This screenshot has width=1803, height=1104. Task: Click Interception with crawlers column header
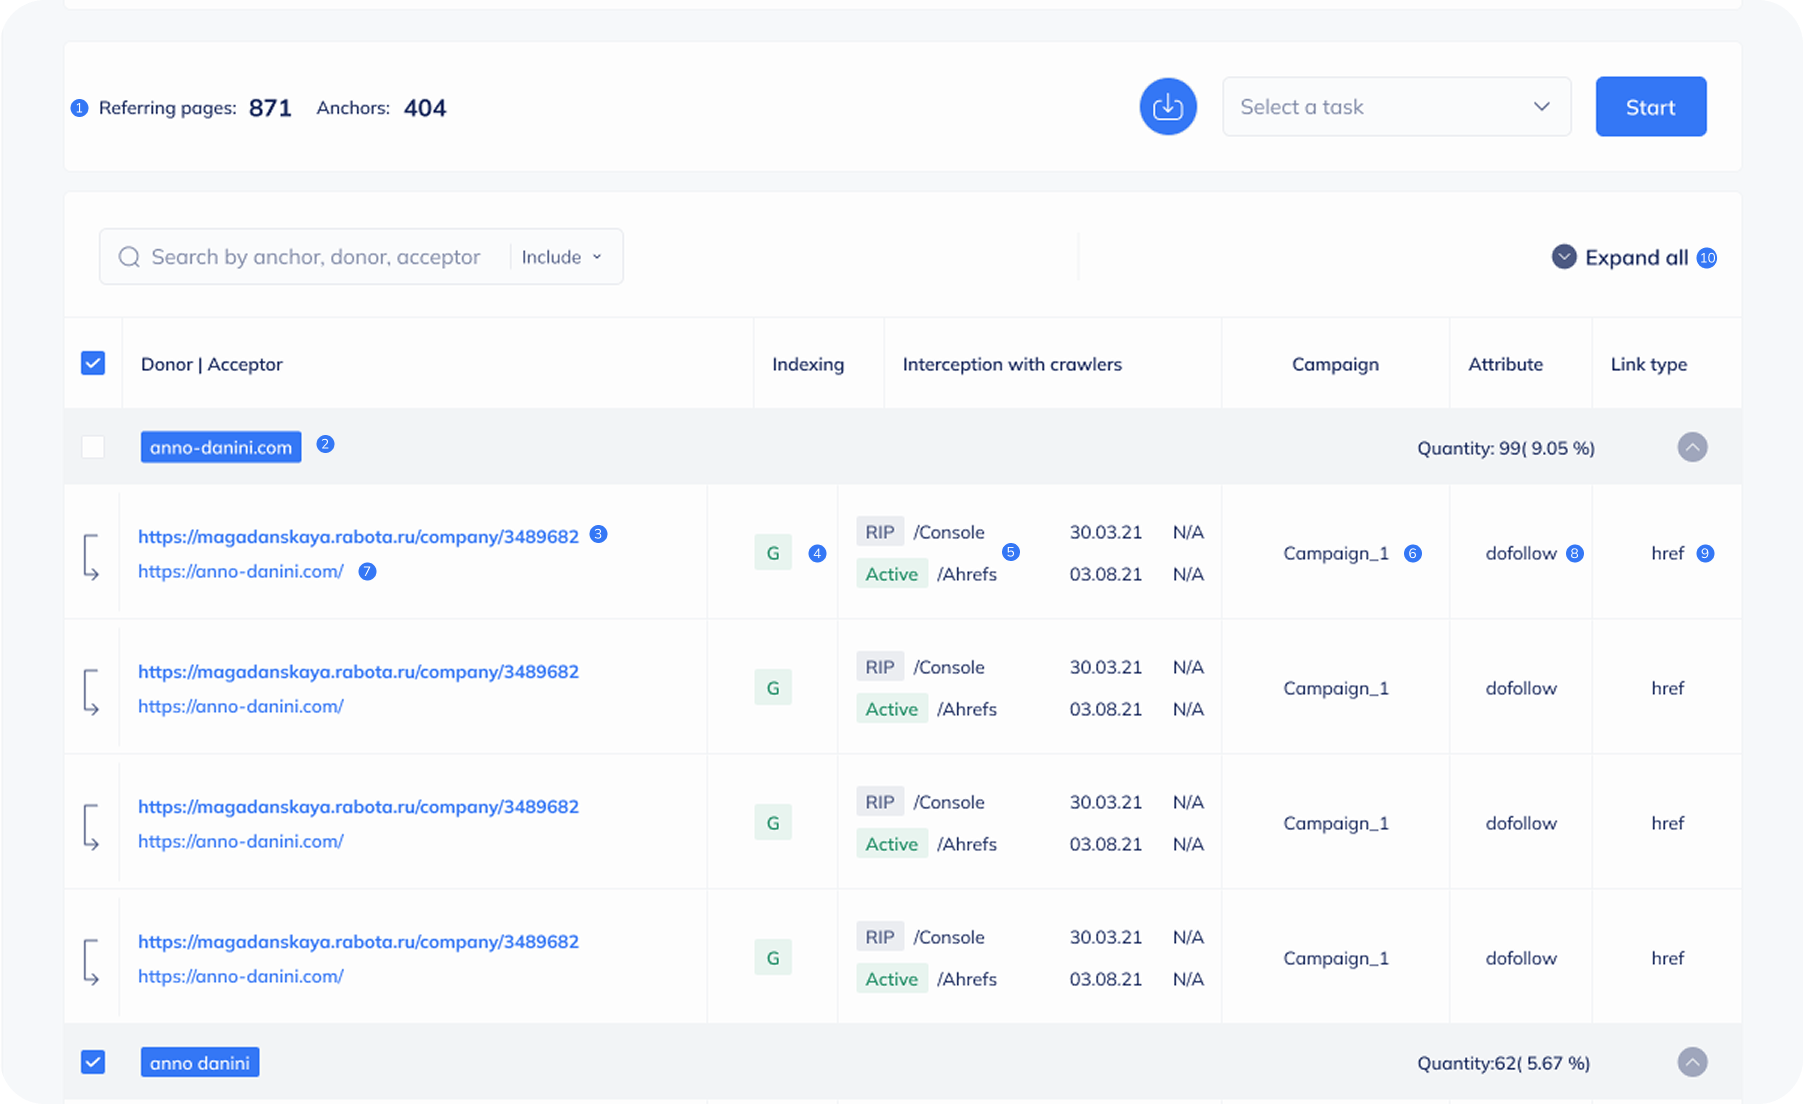tap(1012, 364)
